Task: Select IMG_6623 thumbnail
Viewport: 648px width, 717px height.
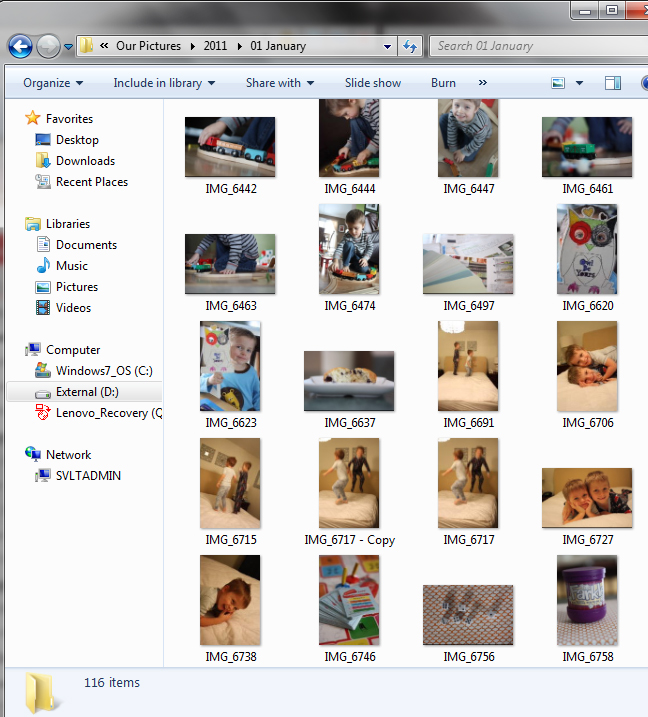Action: click(230, 366)
